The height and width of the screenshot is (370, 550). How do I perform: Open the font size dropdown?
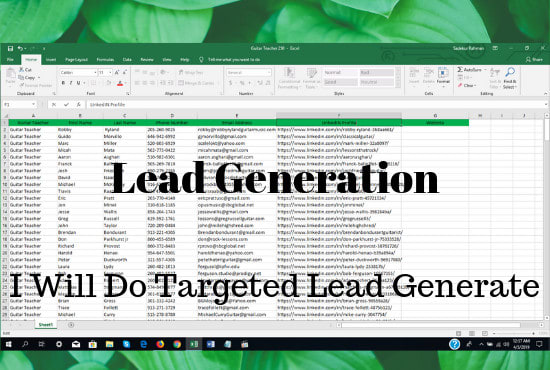110,73
